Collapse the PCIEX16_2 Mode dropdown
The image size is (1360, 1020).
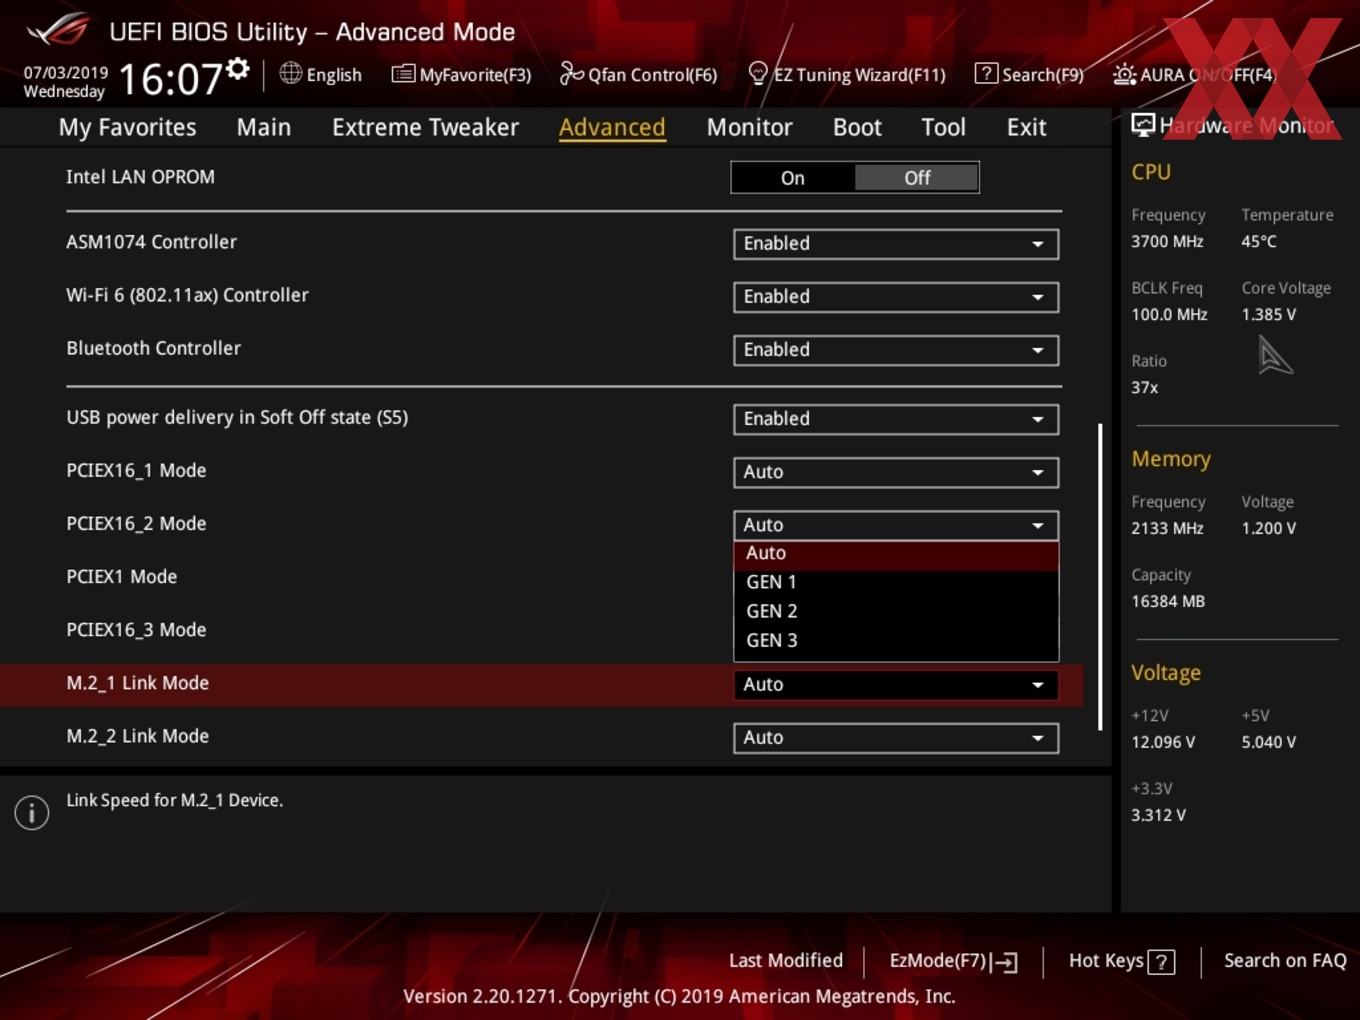pos(896,525)
